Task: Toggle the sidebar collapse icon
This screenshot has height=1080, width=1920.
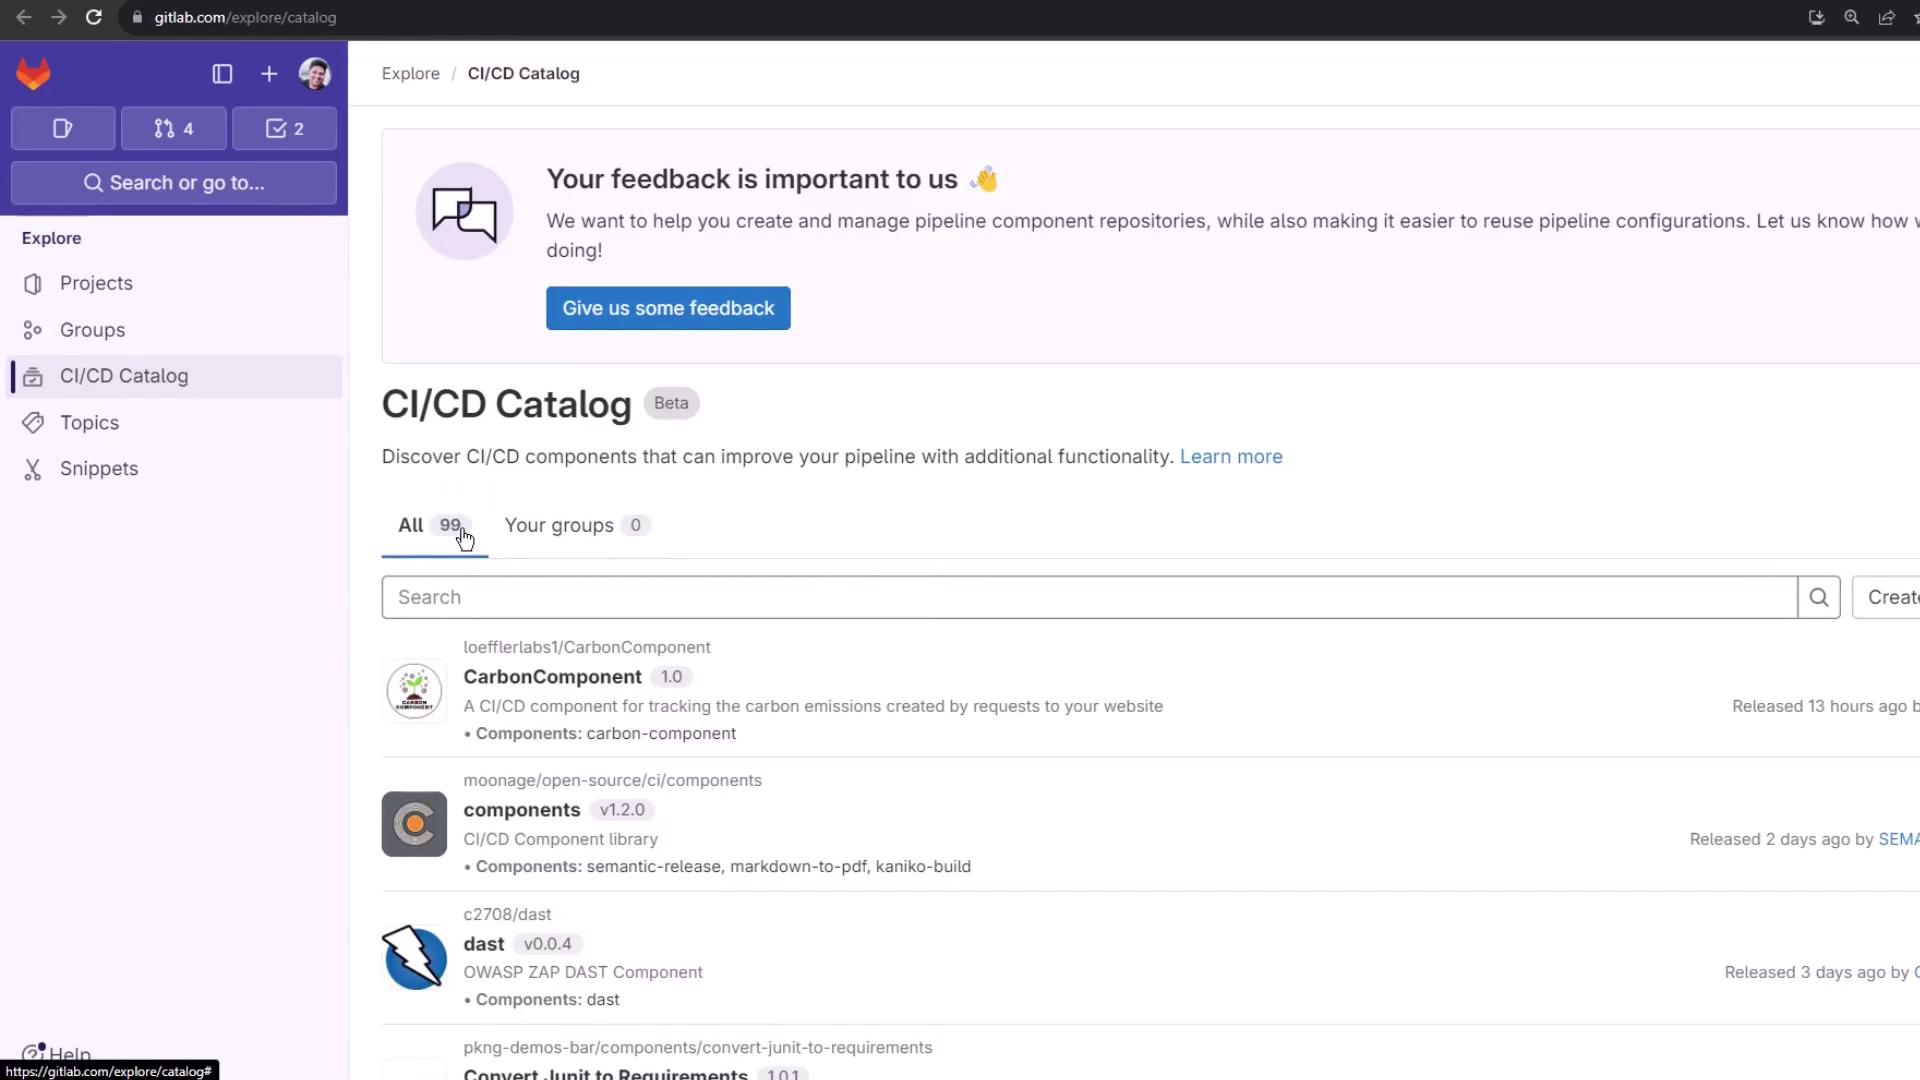Action: click(x=222, y=74)
